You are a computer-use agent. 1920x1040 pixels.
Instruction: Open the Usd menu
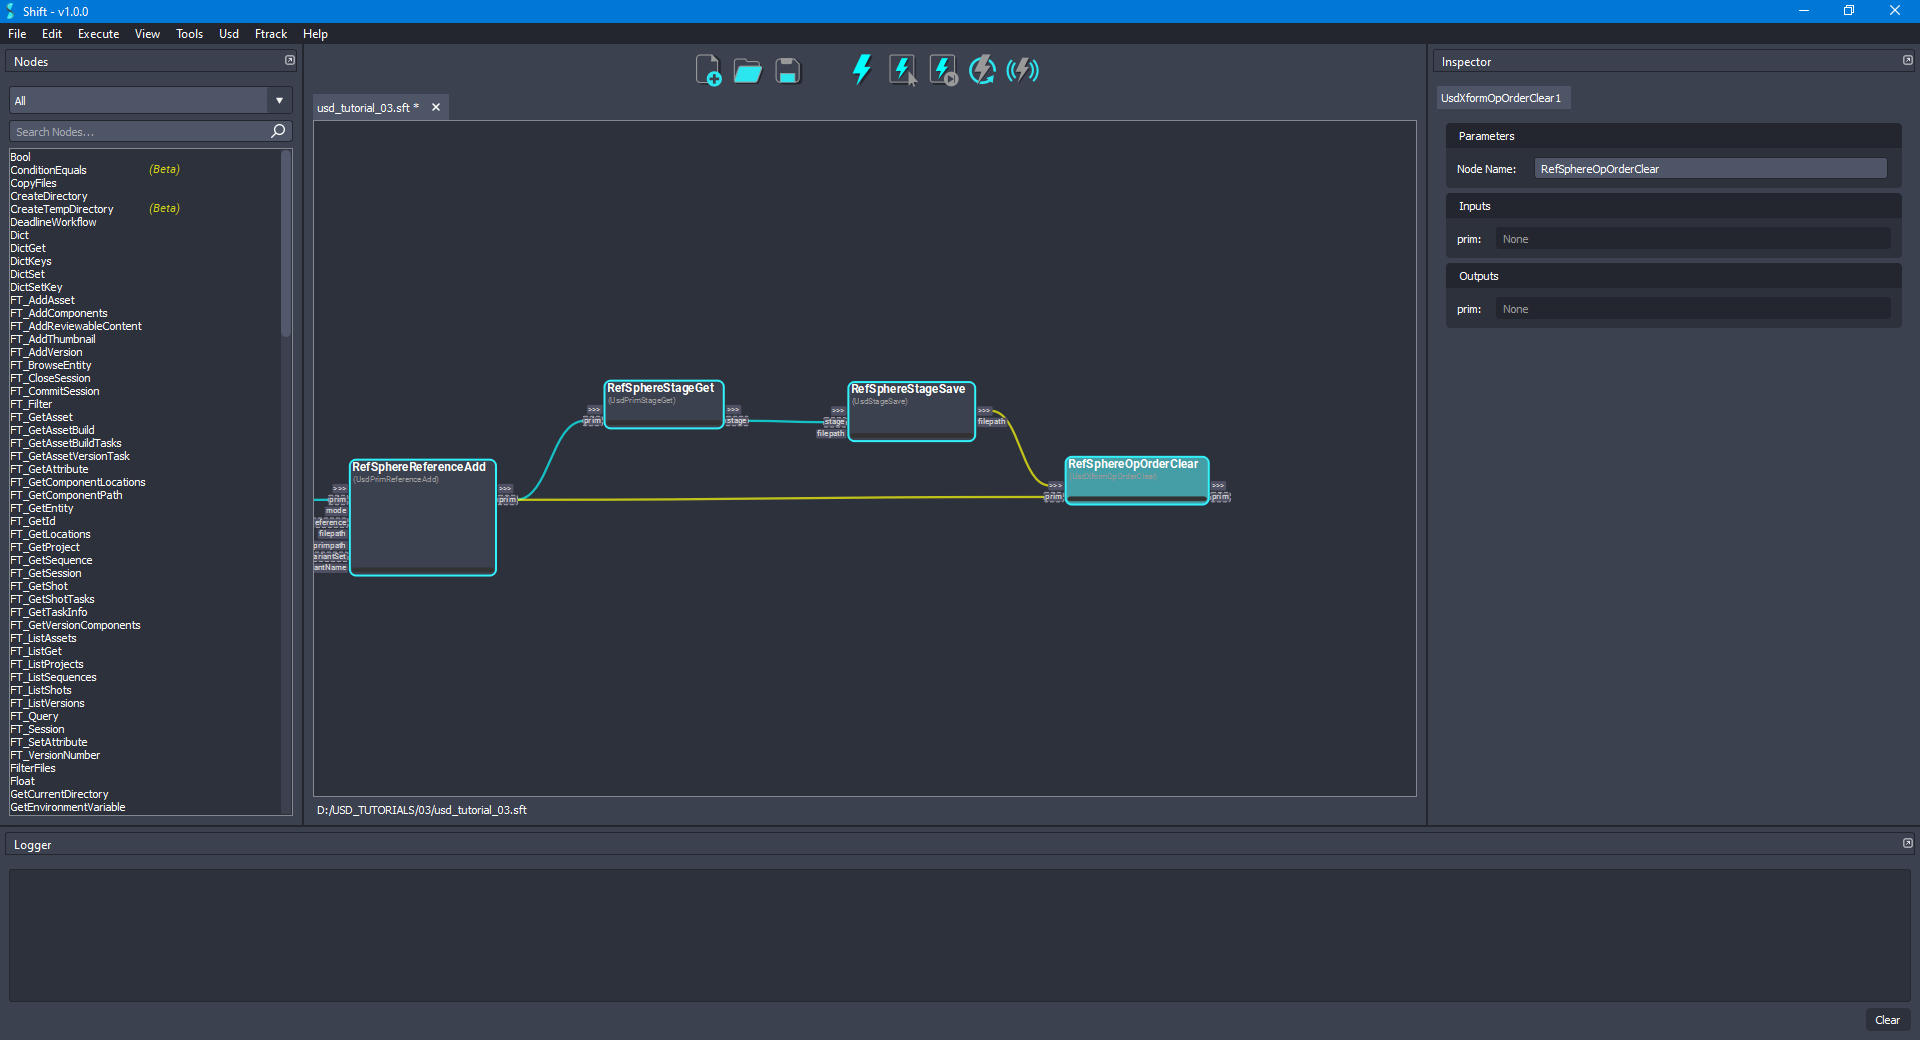pos(228,33)
